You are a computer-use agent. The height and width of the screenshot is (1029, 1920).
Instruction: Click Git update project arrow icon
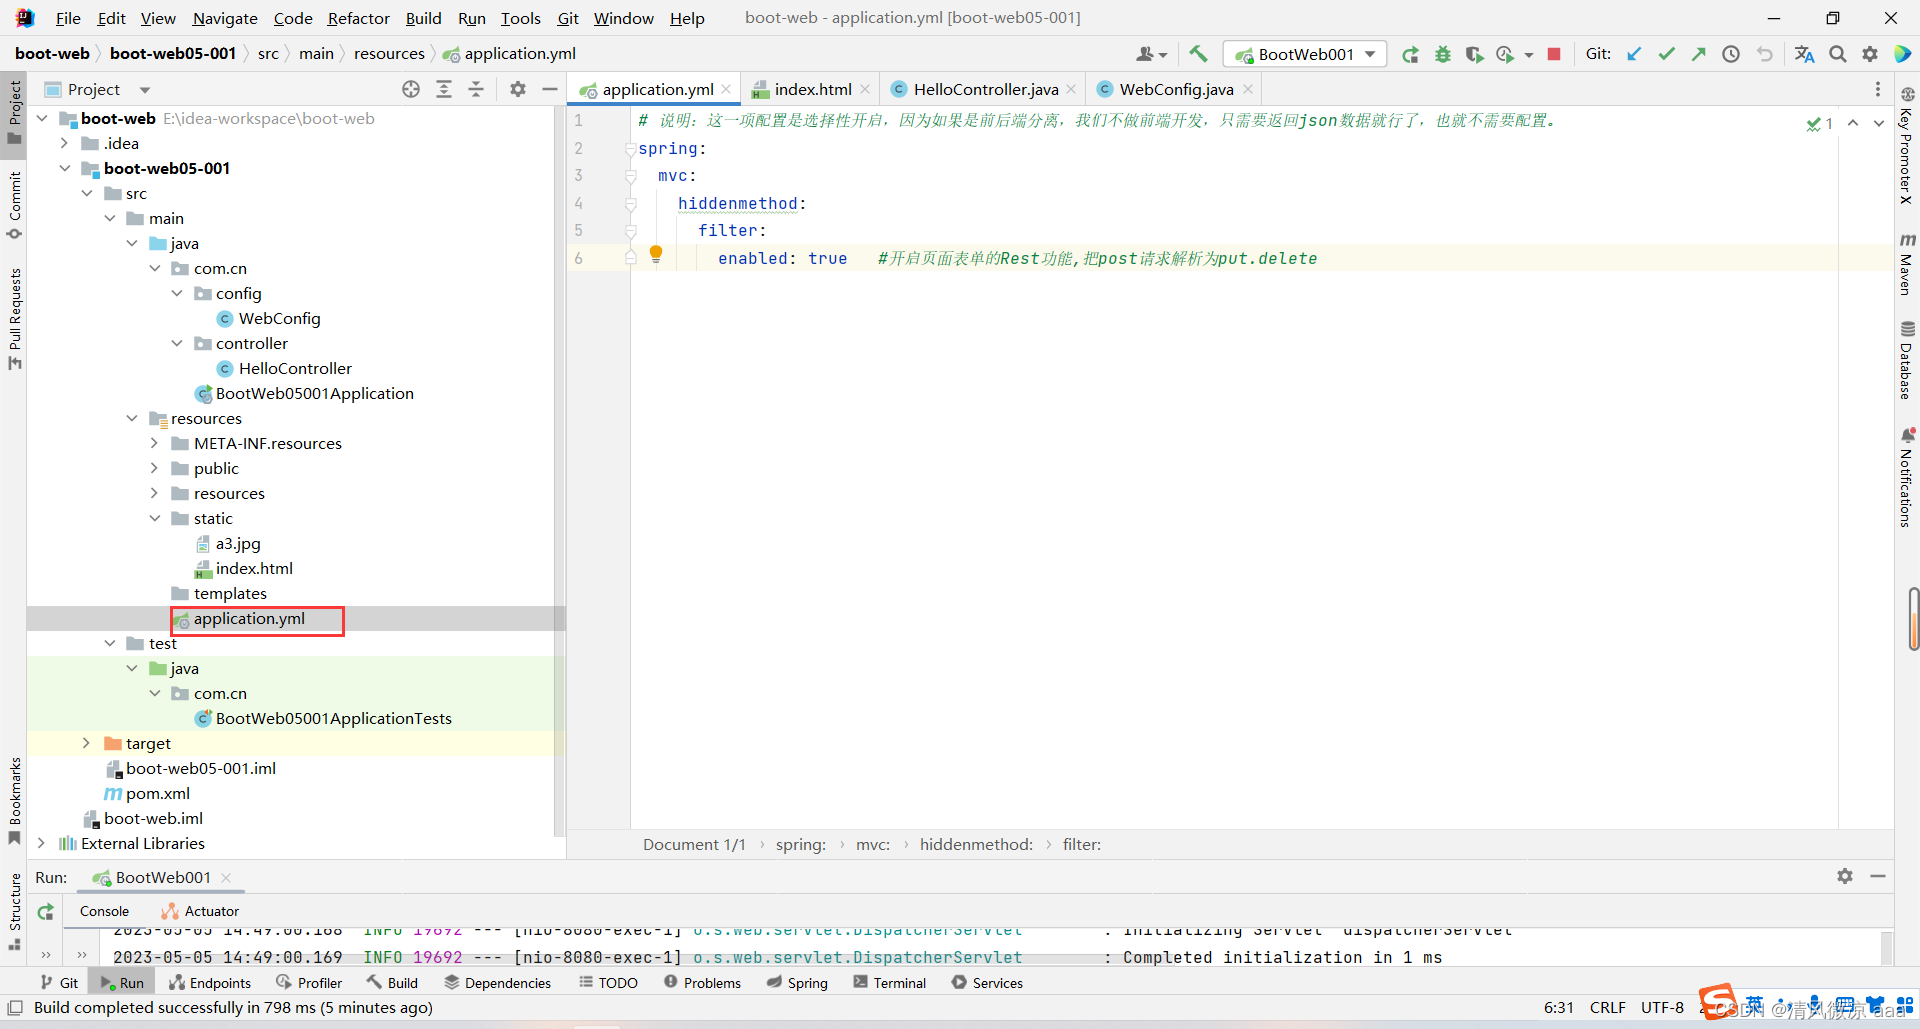pyautogui.click(x=1634, y=54)
